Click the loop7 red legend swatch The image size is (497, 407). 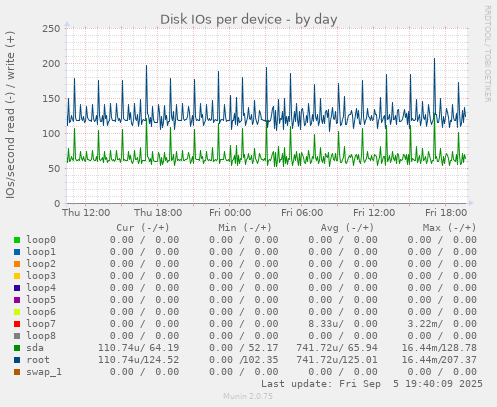click(17, 324)
